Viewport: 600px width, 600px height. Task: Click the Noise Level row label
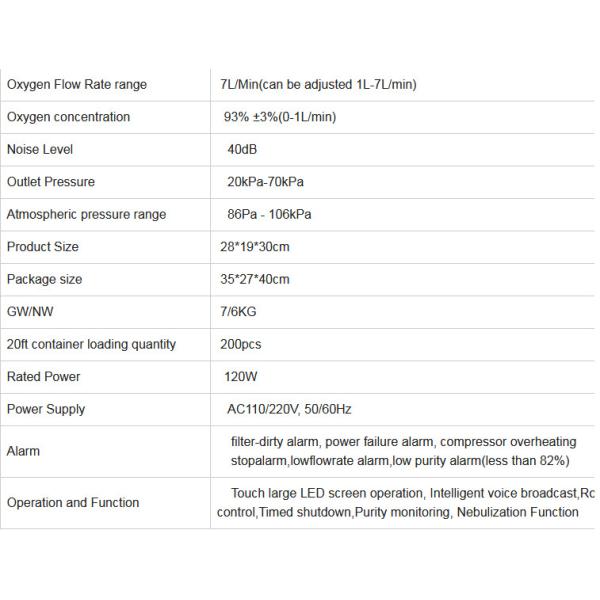click(x=40, y=150)
